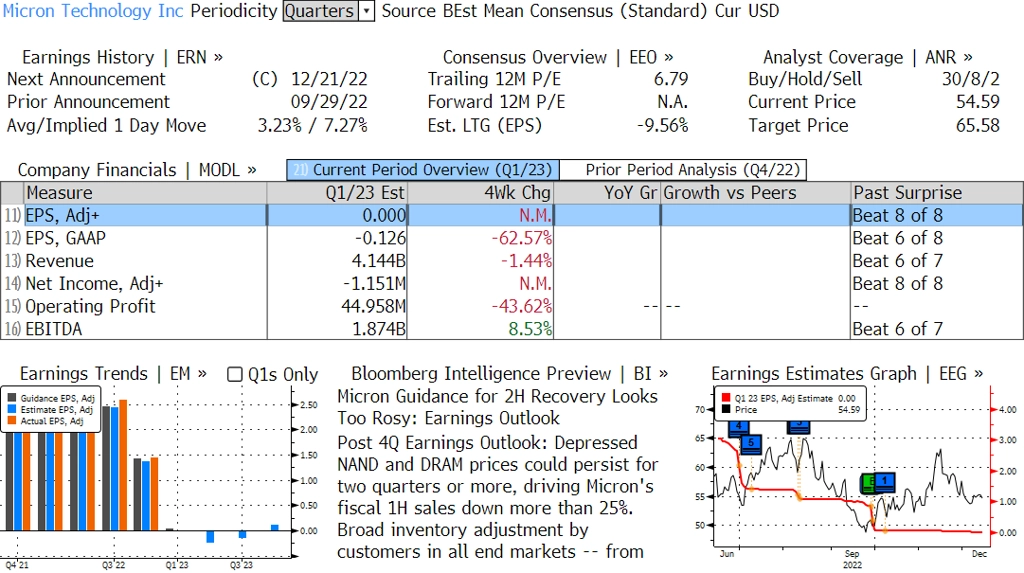This screenshot has height=573, width=1024.
Task: Open Earnings Estimates Graph EEG section
Action: point(847,374)
